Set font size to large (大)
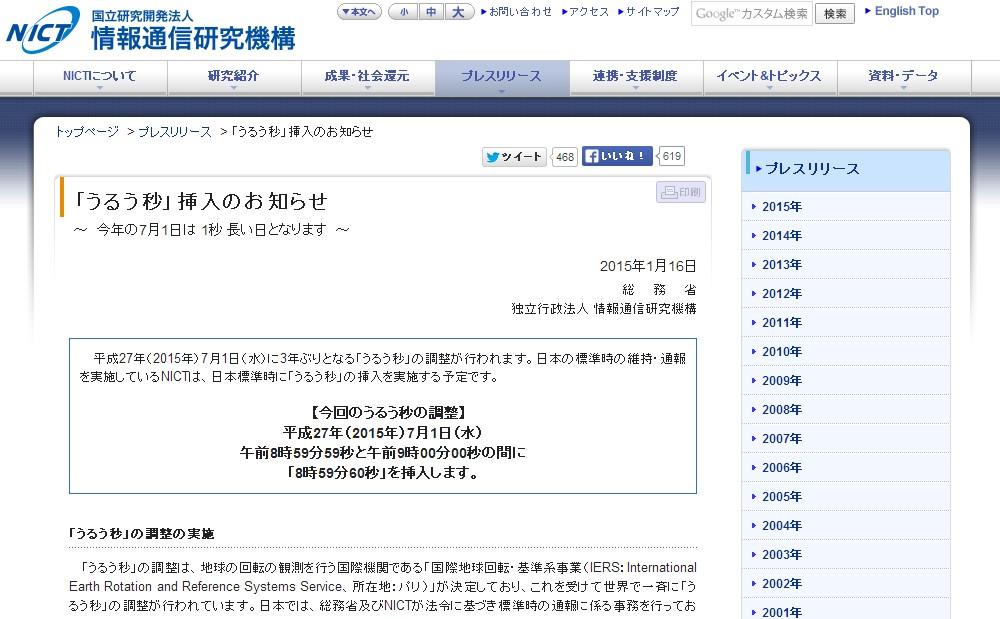Screen dimensions: 1000x619 coord(457,12)
